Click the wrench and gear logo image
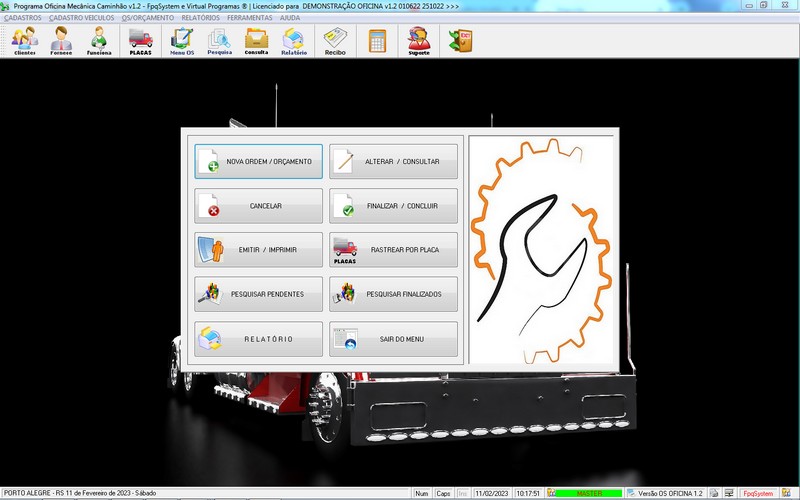800x500 pixels. tap(541, 250)
